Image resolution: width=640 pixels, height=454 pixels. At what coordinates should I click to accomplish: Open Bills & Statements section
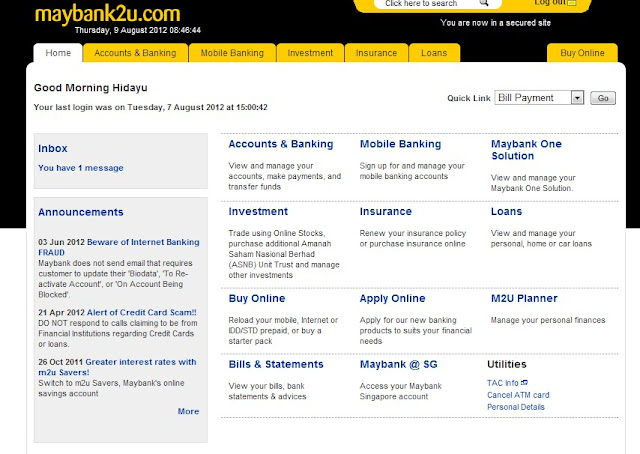click(x=276, y=364)
